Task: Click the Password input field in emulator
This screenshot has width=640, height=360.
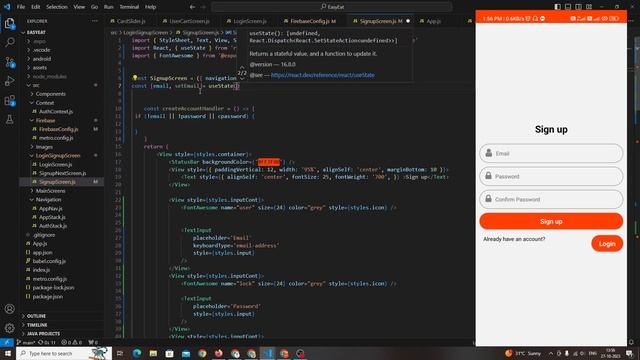Action: pyautogui.click(x=551, y=176)
